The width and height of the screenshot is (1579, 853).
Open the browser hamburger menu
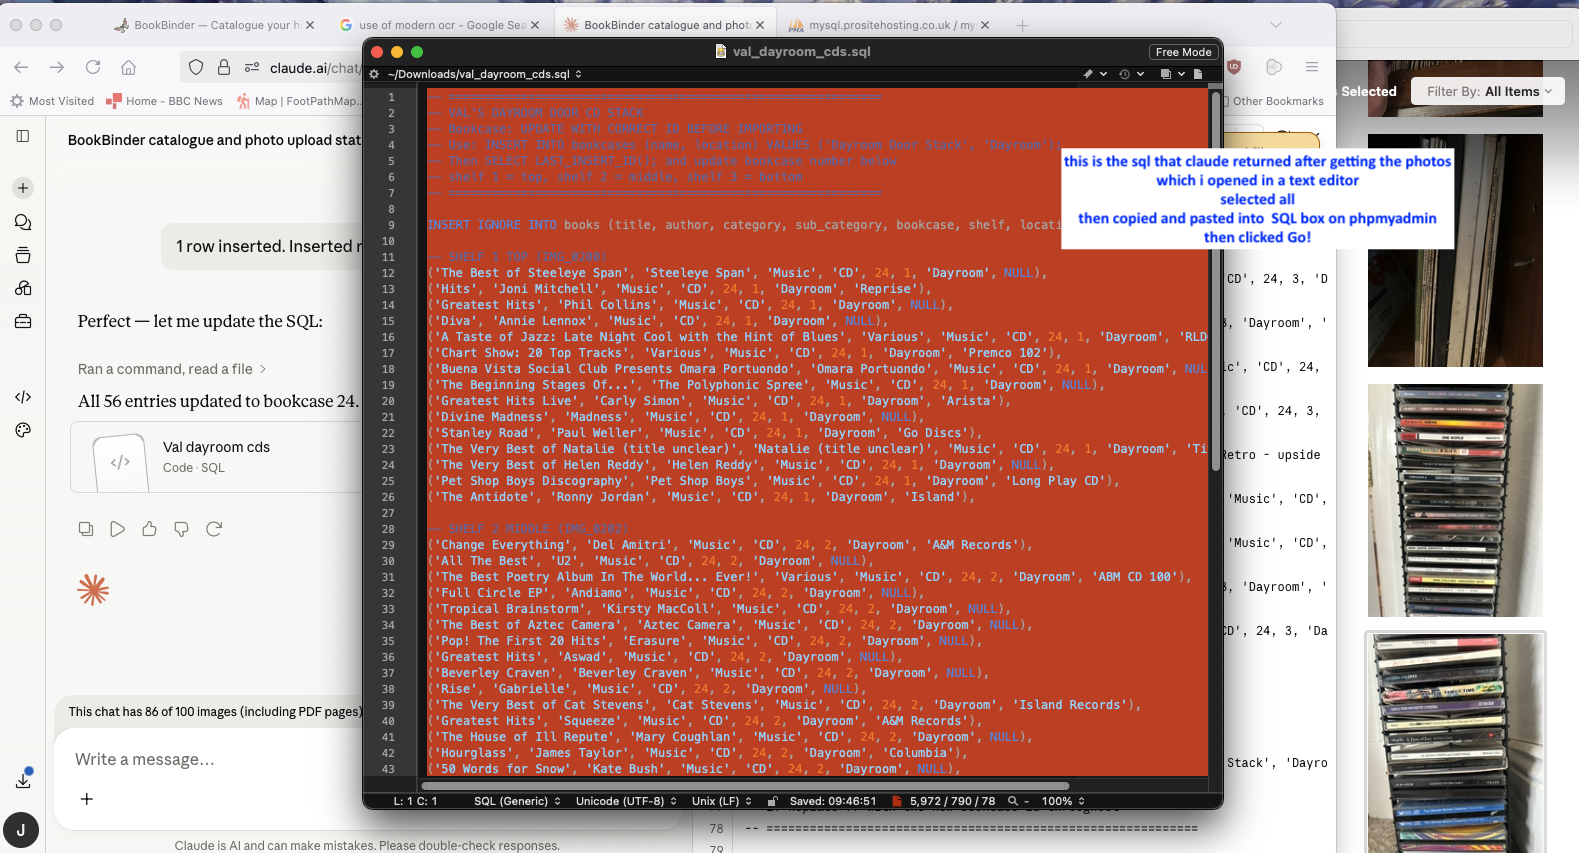click(1311, 67)
